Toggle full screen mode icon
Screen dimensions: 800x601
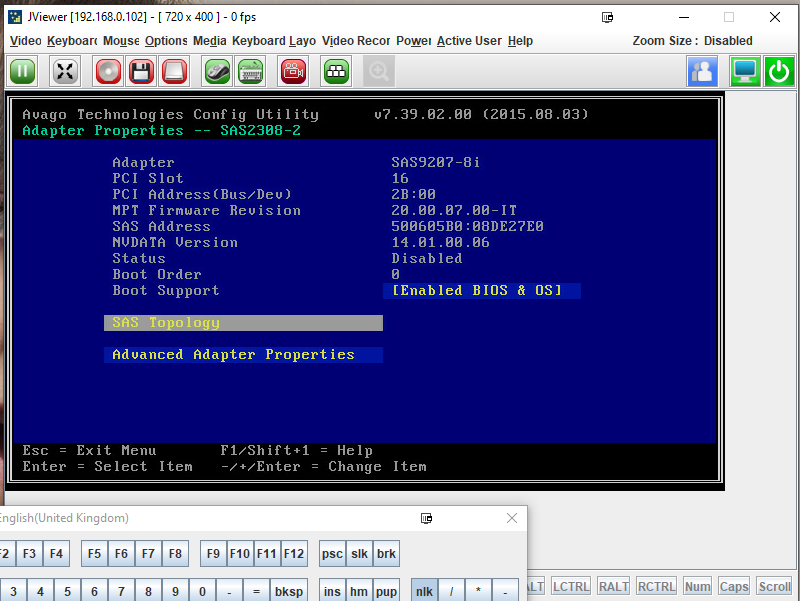[65, 71]
